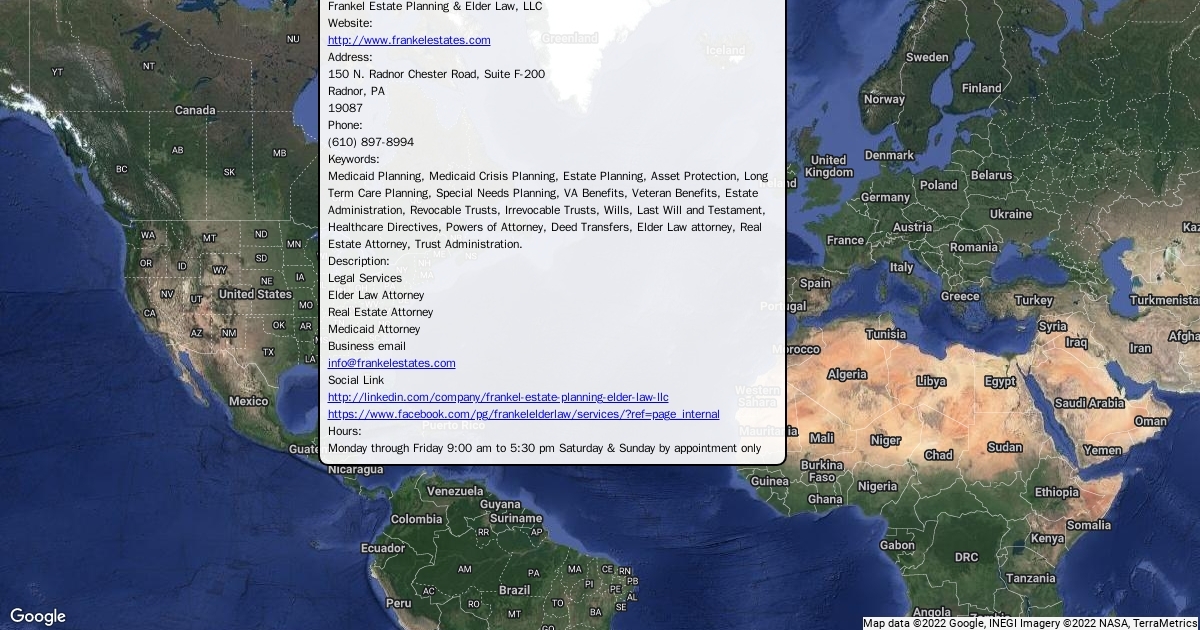This screenshot has width=1200, height=630.
Task: Click the Mexico label on the map
Action: point(248,401)
